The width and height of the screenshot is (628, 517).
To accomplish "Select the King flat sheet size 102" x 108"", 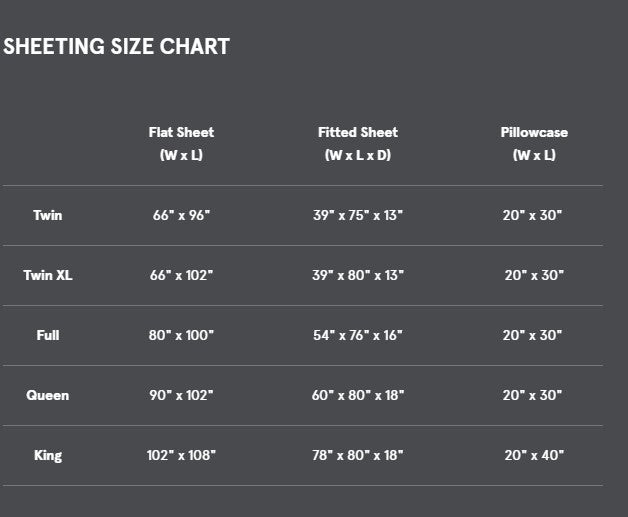I will (x=181, y=455).
